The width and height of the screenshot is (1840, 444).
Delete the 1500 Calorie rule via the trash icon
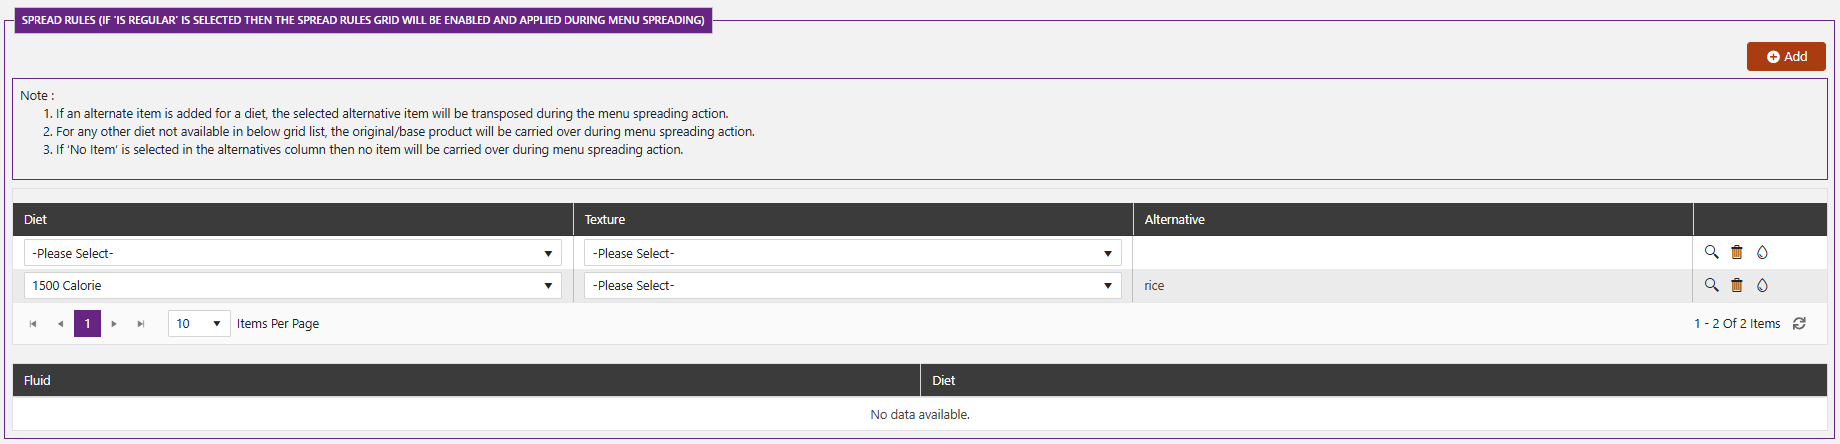pos(1737,285)
